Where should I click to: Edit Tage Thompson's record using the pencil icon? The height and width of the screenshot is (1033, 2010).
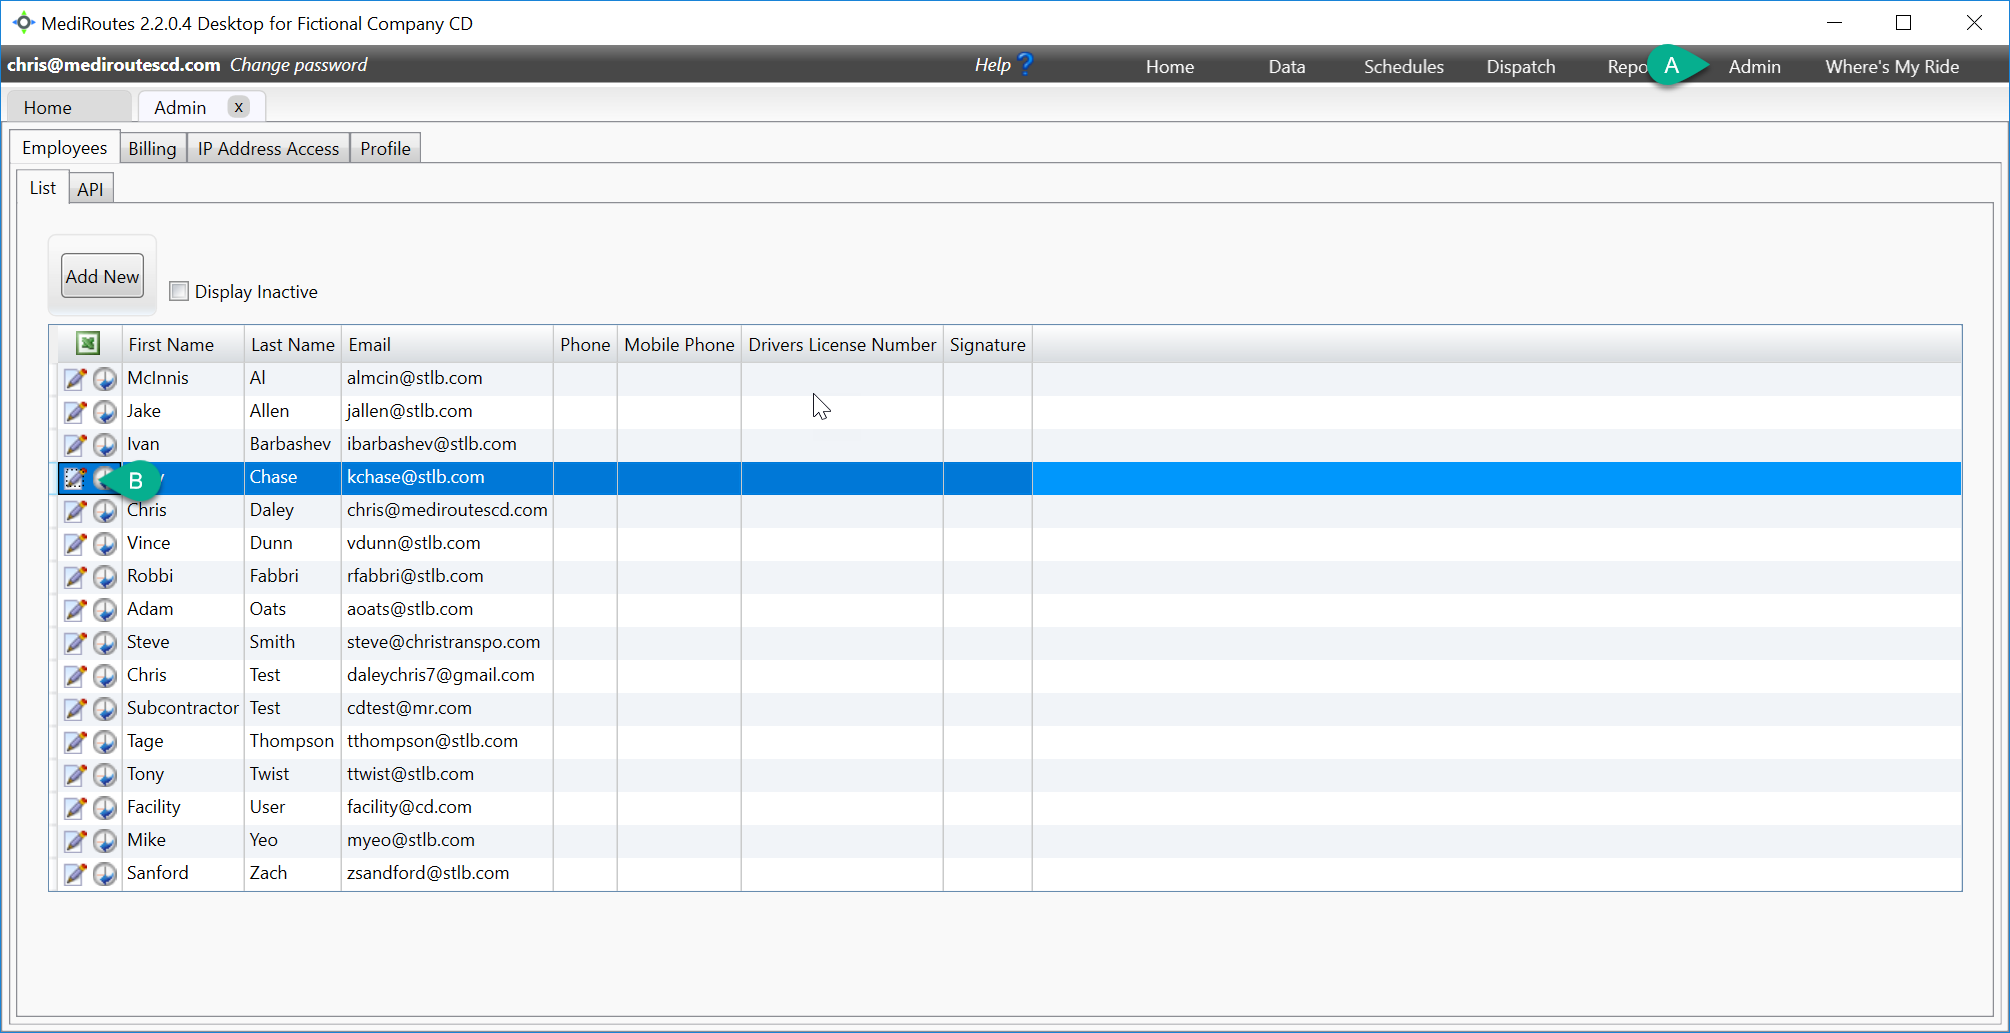(75, 742)
